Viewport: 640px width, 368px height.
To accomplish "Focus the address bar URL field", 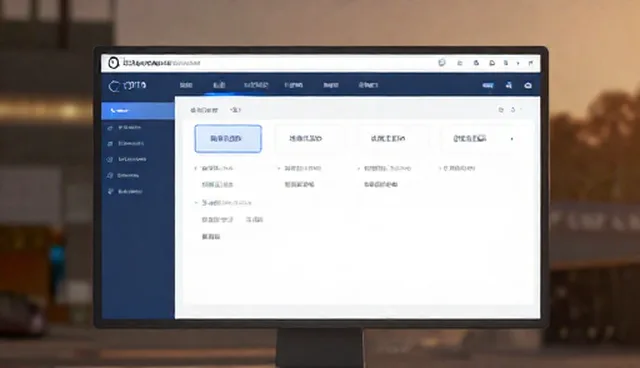I will [162, 63].
